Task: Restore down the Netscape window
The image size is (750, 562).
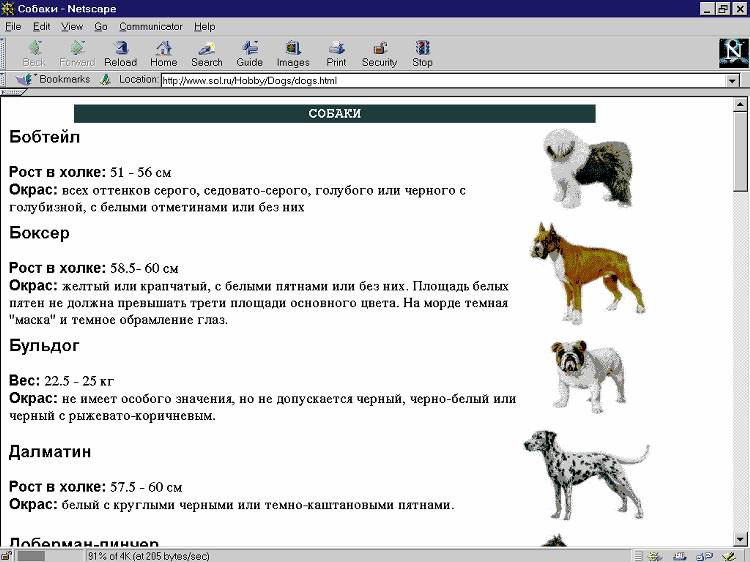Action: coord(723,9)
